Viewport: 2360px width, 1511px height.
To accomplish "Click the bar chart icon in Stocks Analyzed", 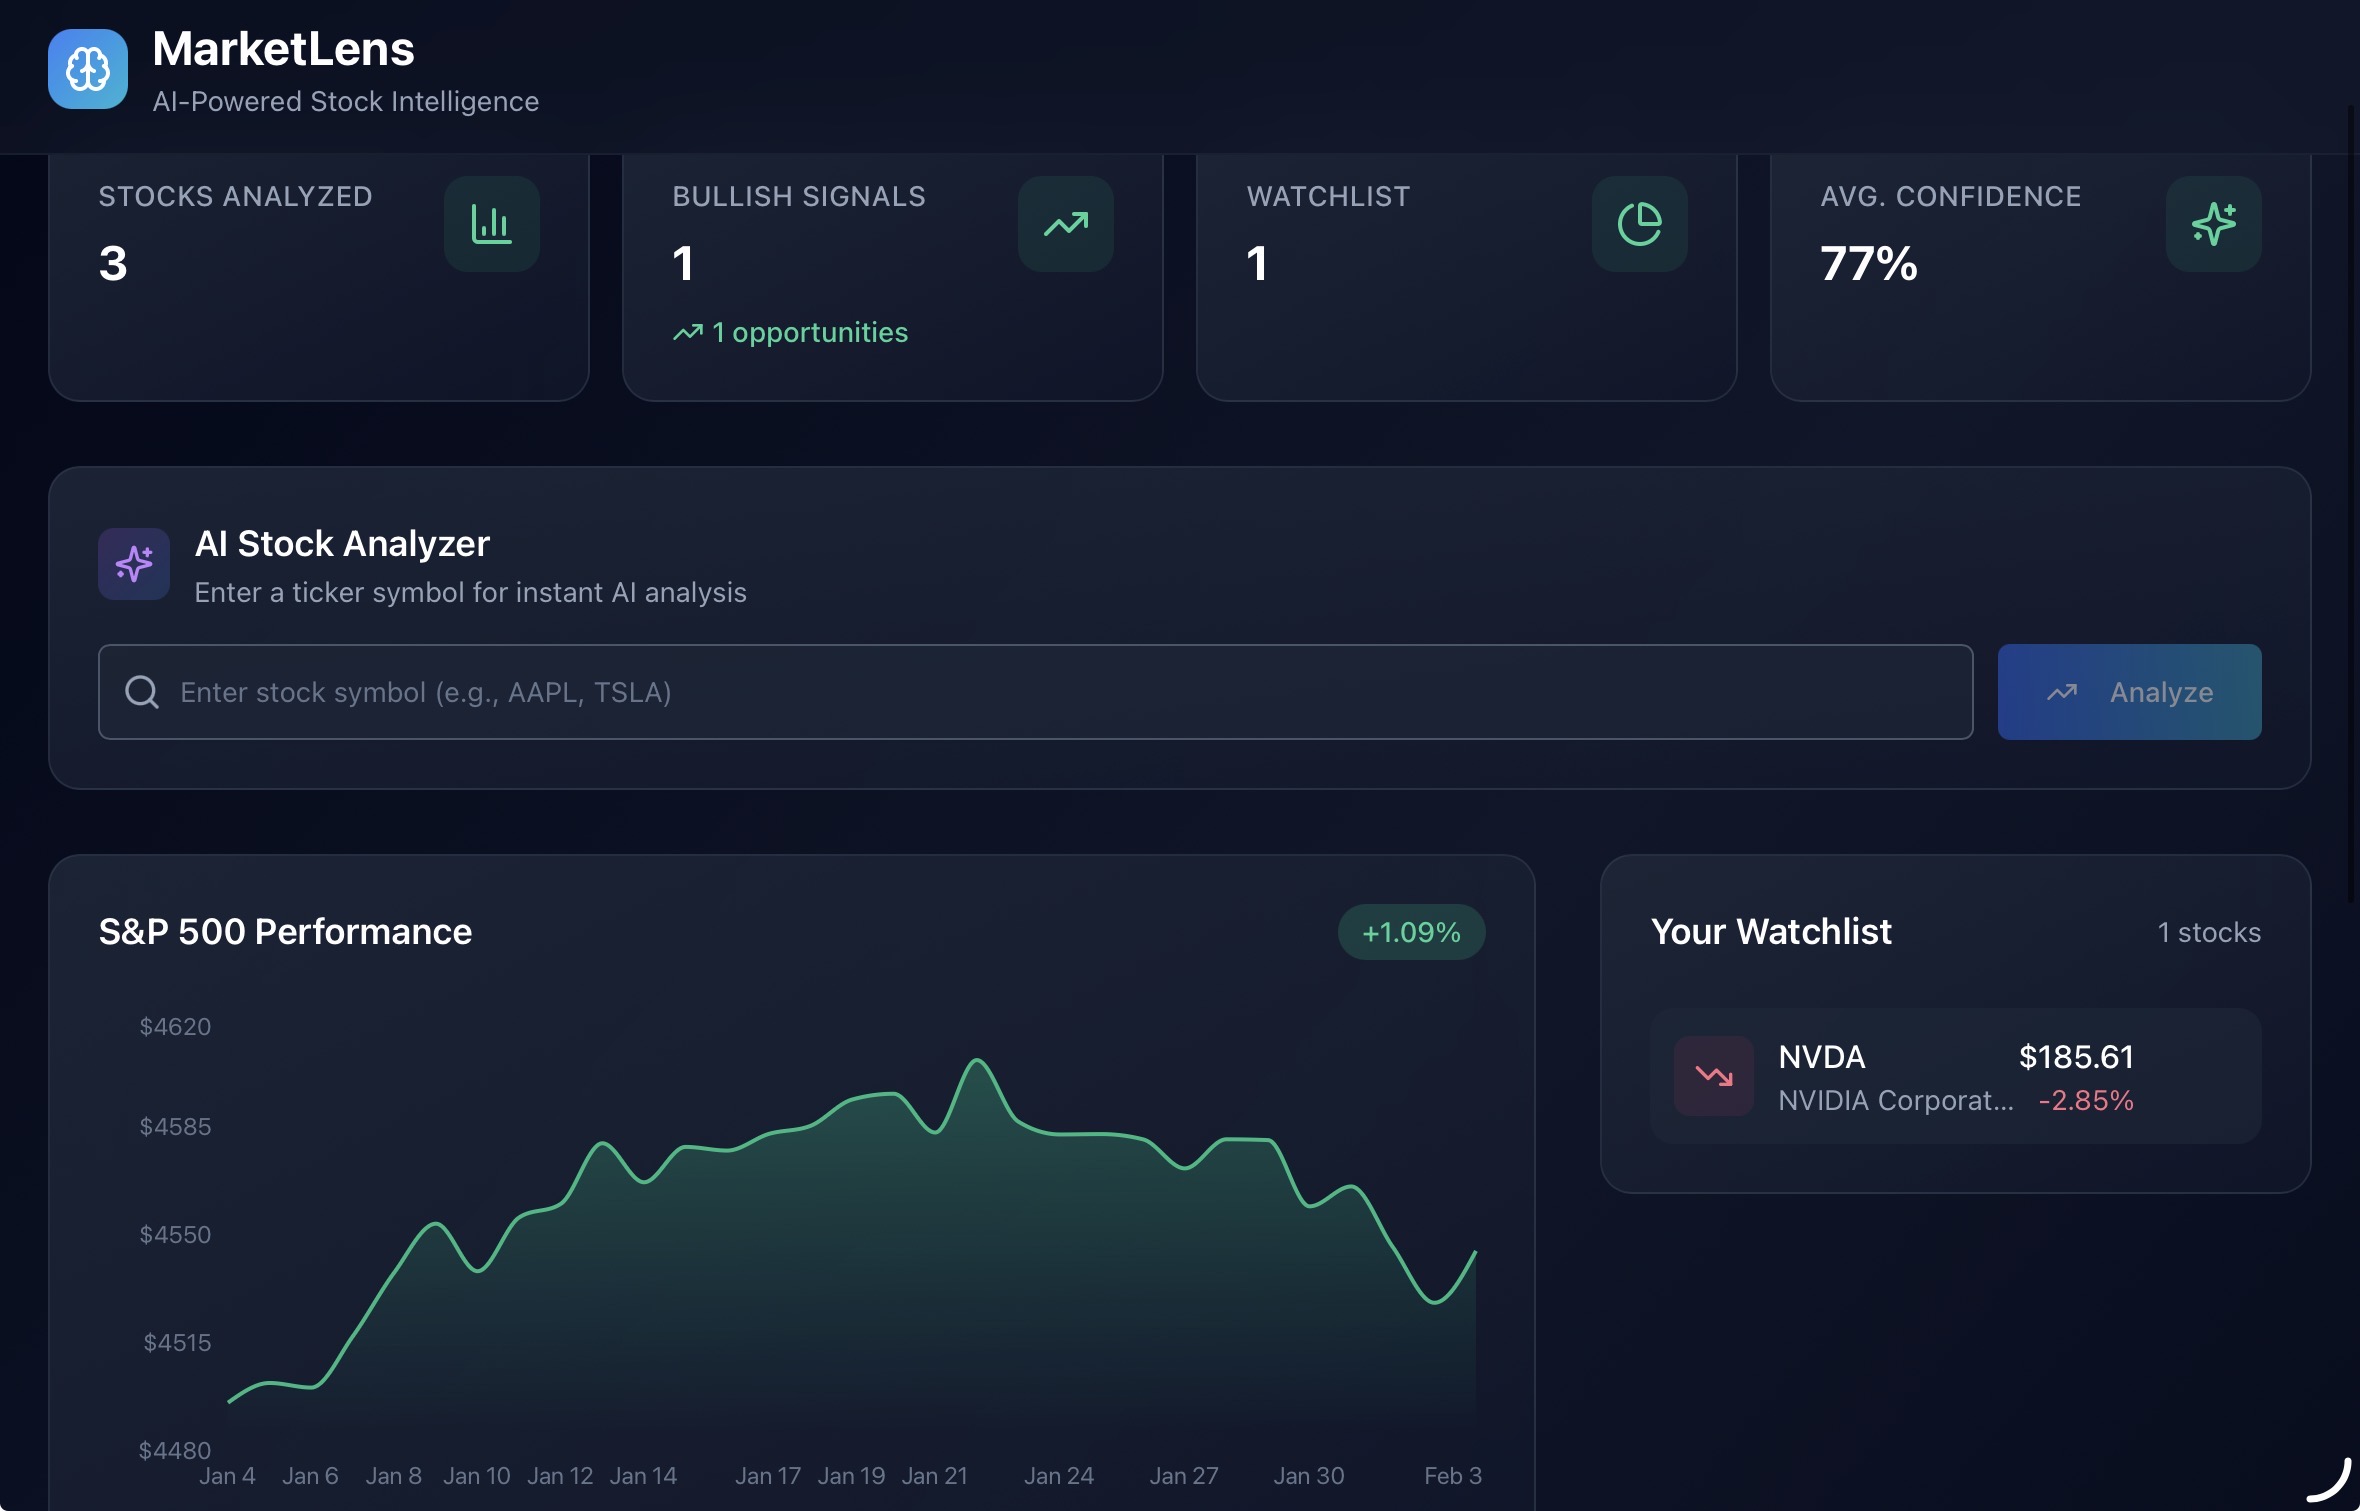I will point(491,224).
